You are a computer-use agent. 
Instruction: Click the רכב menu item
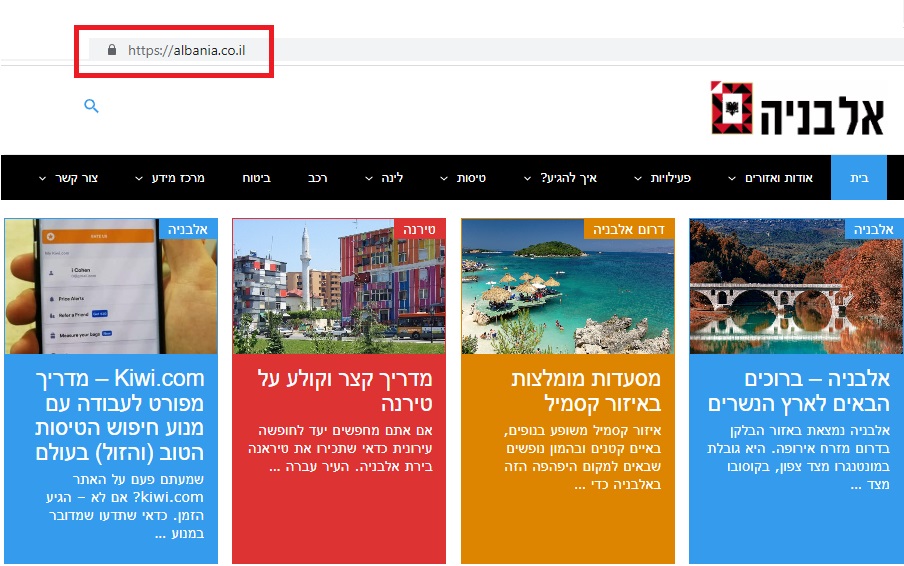point(318,178)
